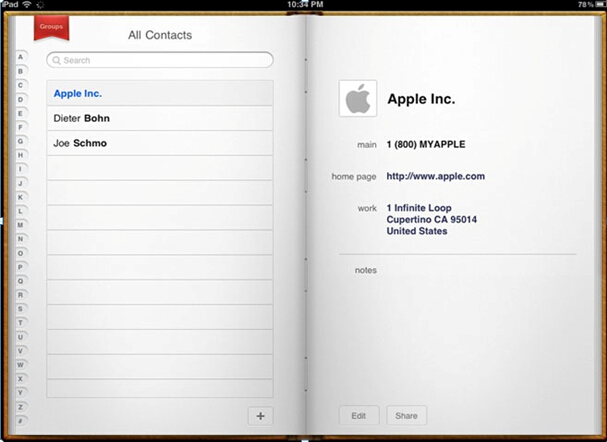Jump to the # index tab

click(21, 421)
